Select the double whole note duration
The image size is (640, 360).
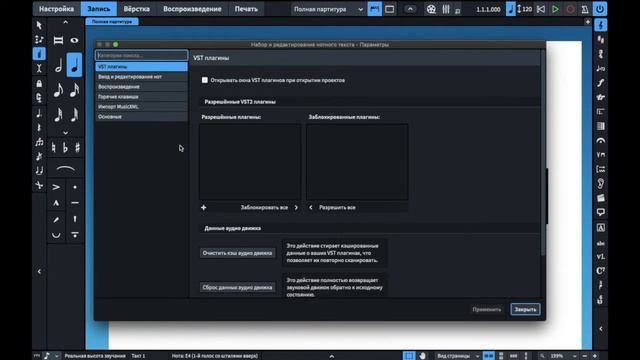click(x=58, y=40)
